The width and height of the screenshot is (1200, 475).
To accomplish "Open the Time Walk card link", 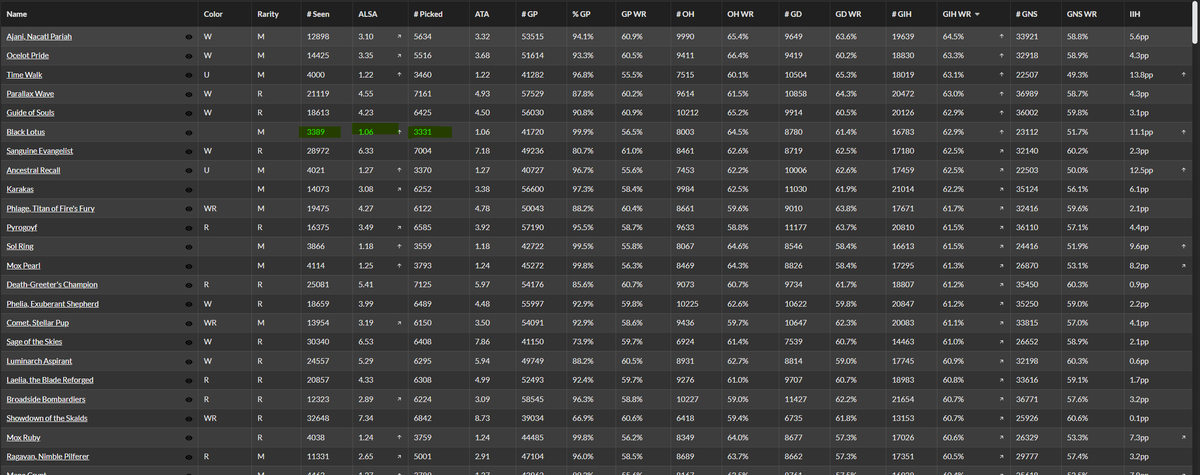I will tap(24, 75).
